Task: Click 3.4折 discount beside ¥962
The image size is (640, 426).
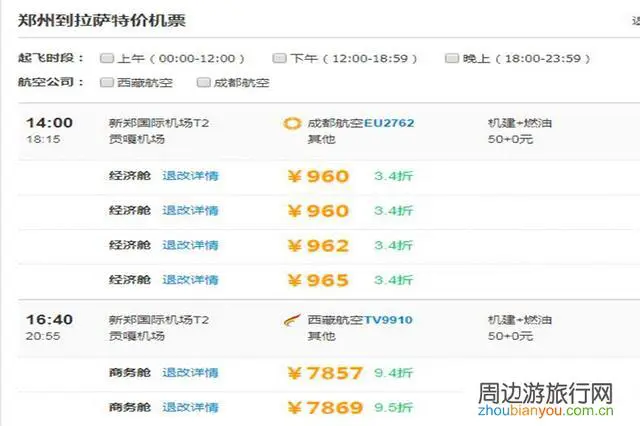Action: tap(393, 246)
